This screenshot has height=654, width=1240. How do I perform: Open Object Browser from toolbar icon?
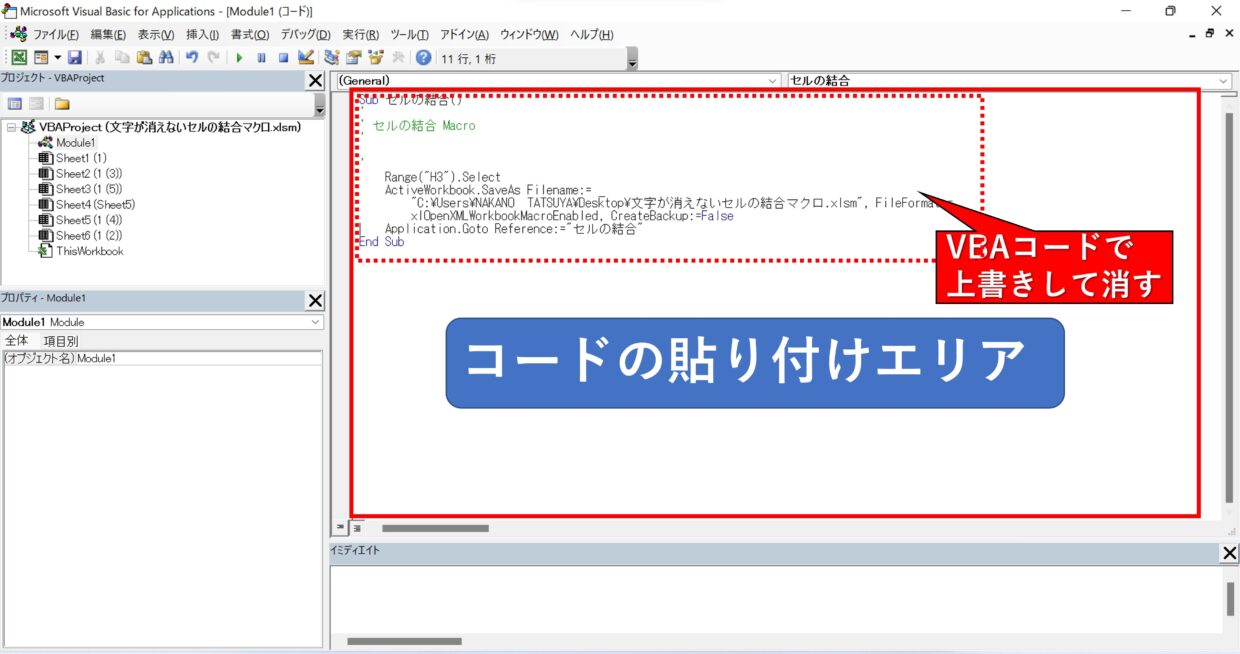[x=376, y=58]
